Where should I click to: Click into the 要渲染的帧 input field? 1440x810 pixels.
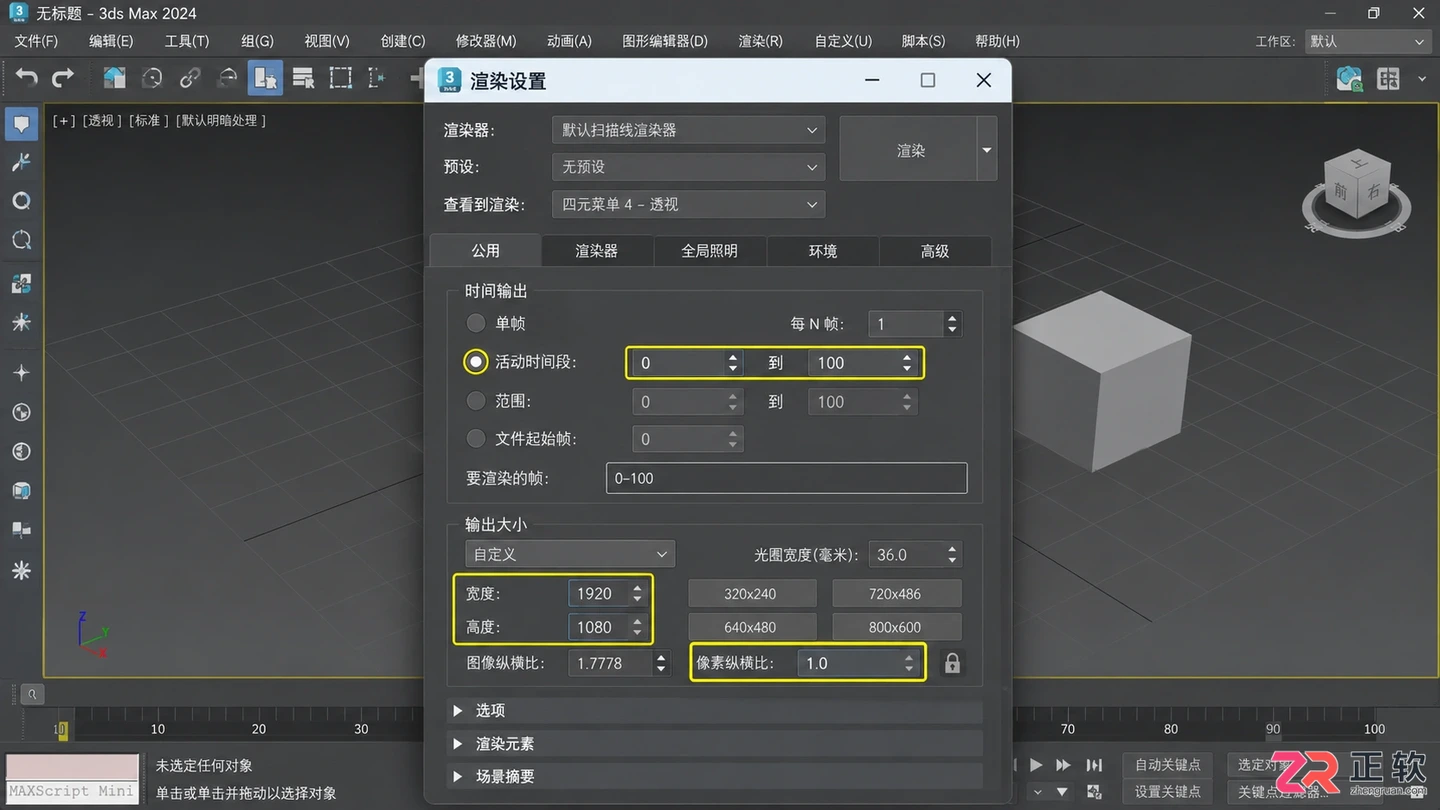click(786, 478)
